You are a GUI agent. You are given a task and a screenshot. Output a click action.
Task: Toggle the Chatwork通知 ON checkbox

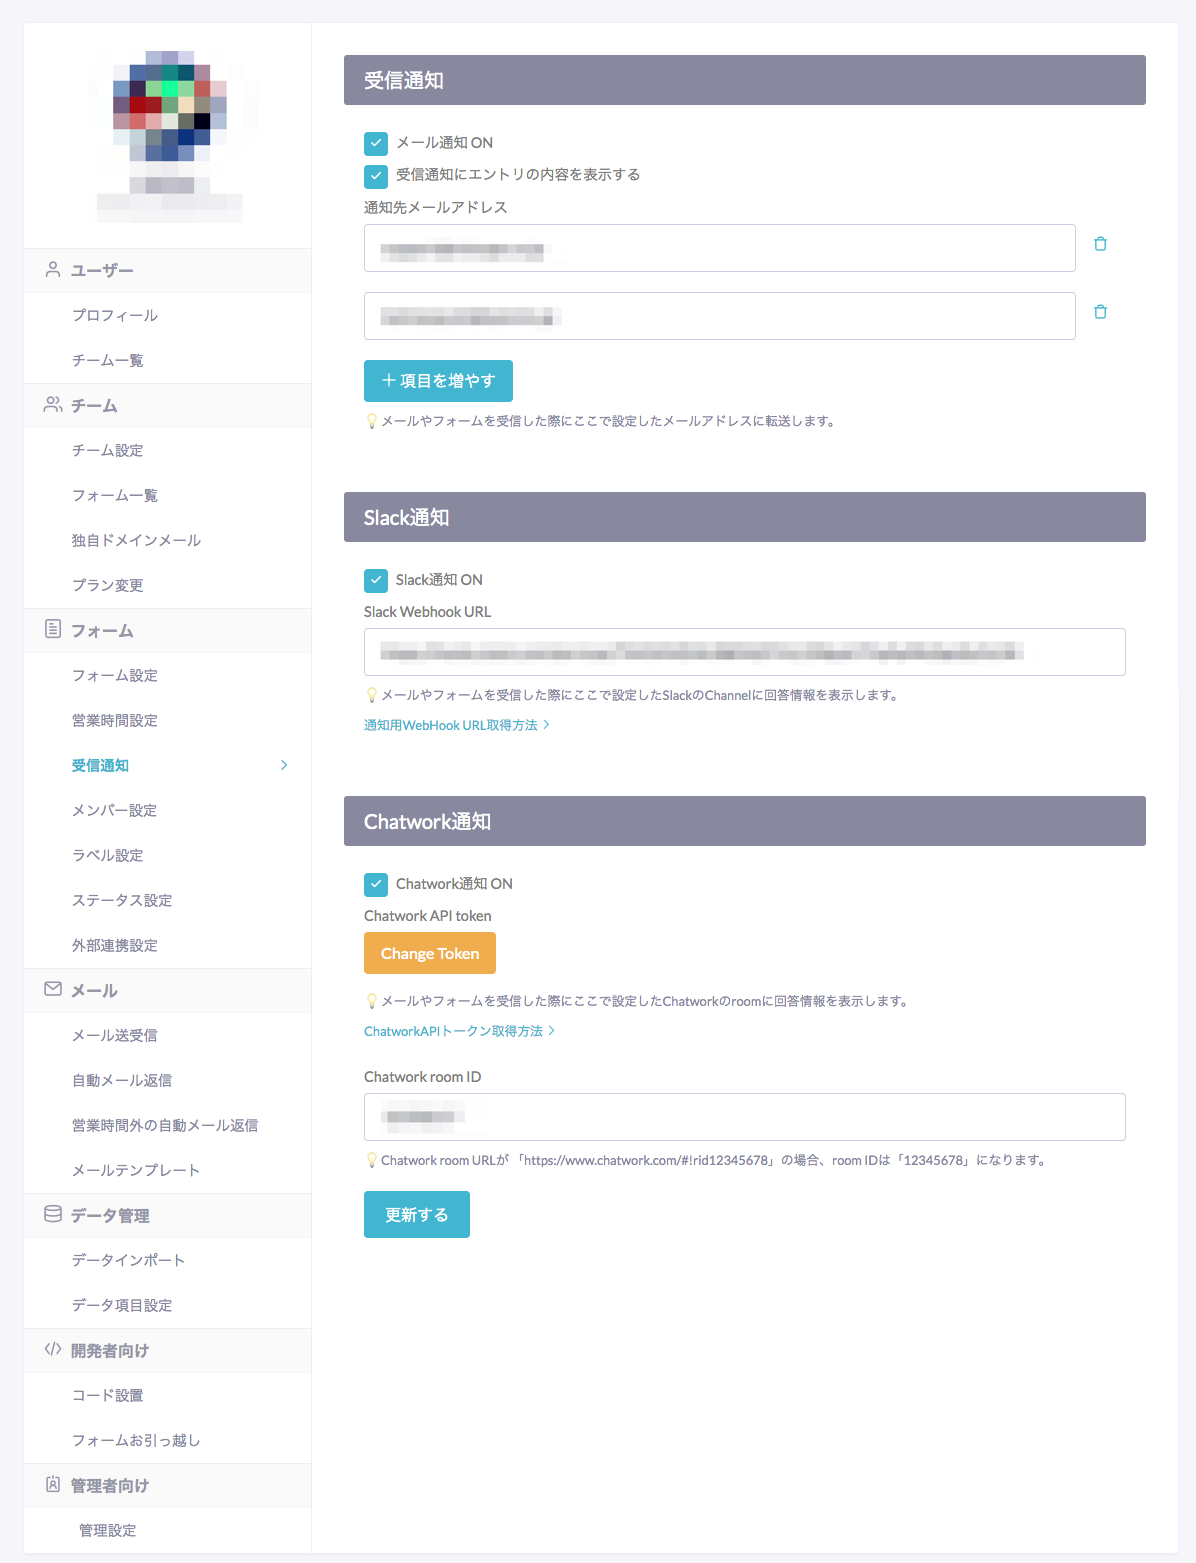[x=376, y=884]
